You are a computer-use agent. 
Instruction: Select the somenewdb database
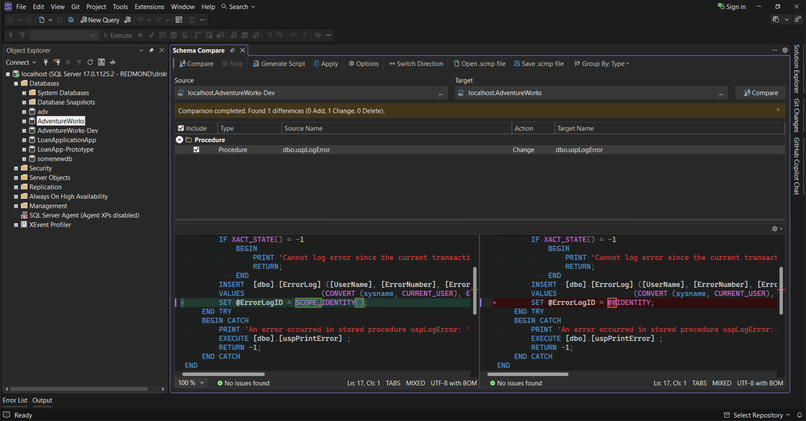coord(54,159)
